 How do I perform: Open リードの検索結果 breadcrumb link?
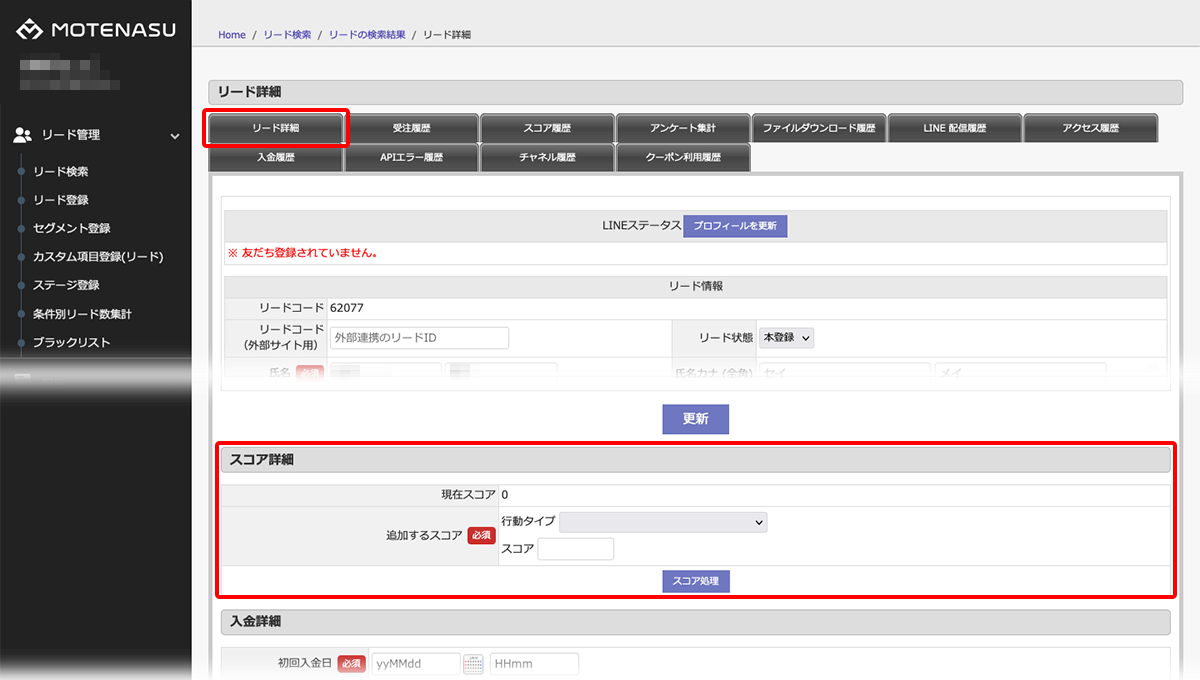[367, 35]
